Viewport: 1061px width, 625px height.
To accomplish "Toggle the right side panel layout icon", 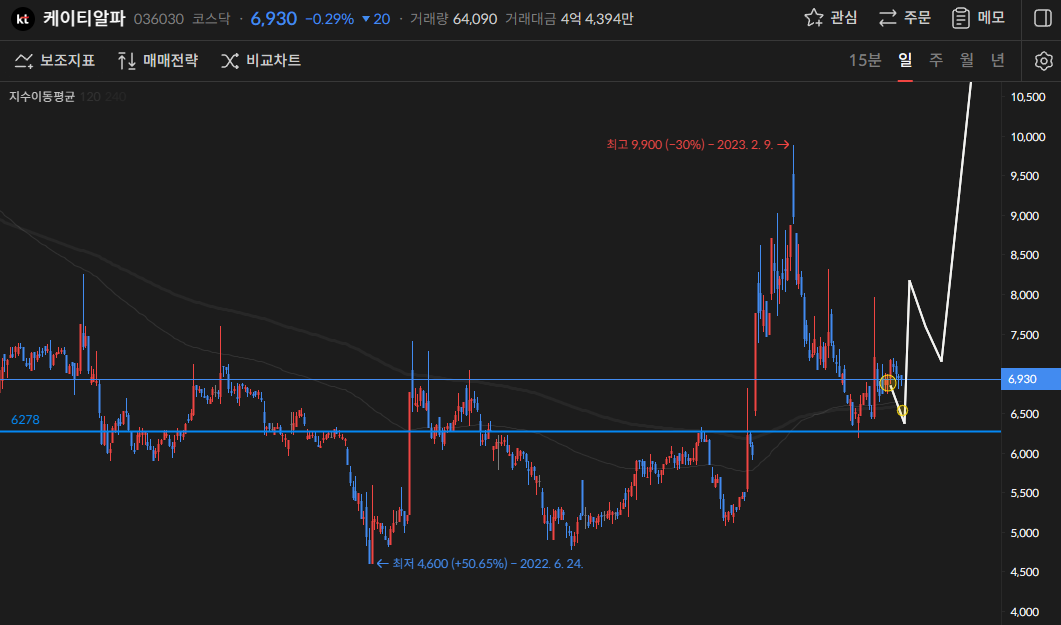I will [x=1043, y=18].
